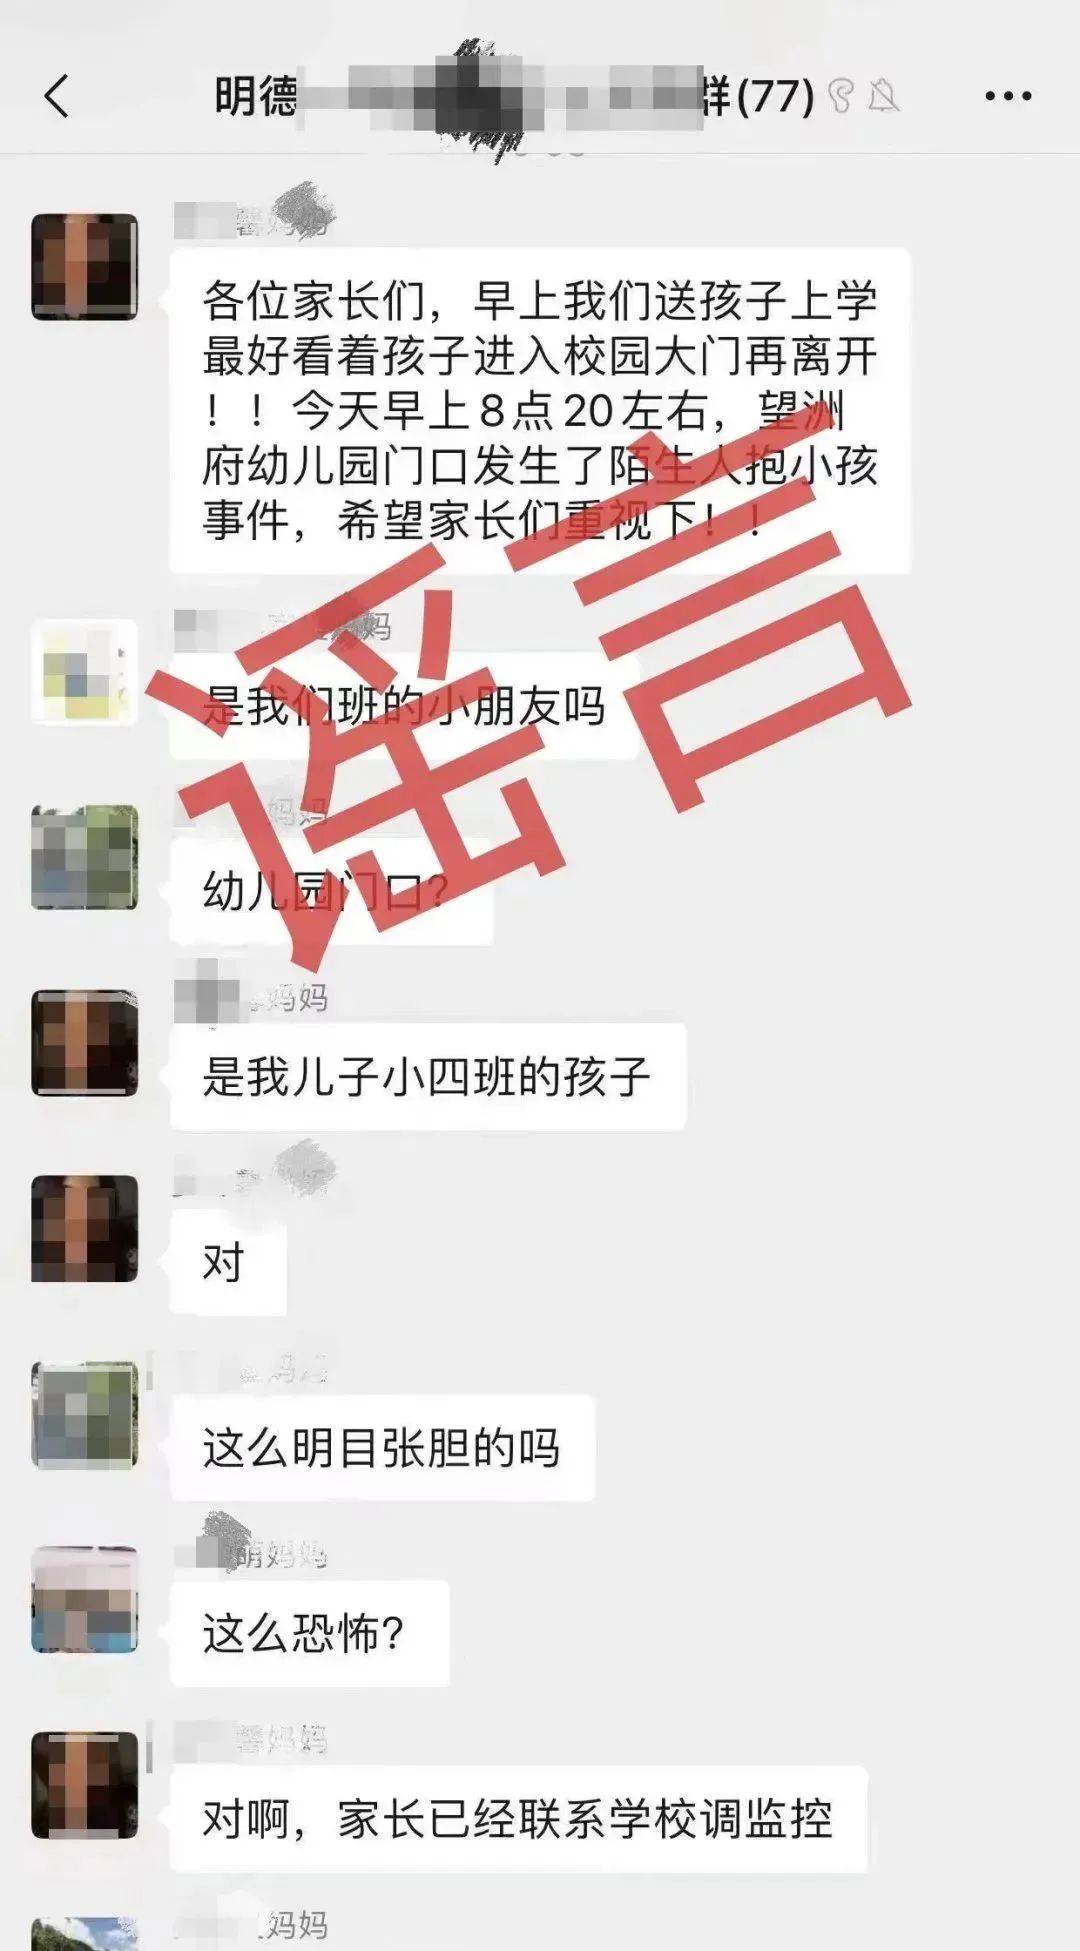The height and width of the screenshot is (1951, 1080).
Task: Open the group chat title showing (77)
Action: 515,96
